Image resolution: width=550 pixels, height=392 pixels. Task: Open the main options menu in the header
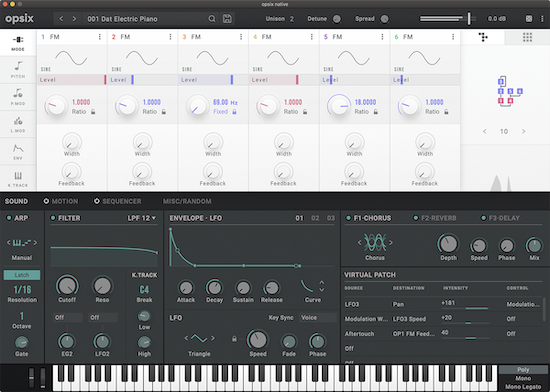[x=542, y=19]
